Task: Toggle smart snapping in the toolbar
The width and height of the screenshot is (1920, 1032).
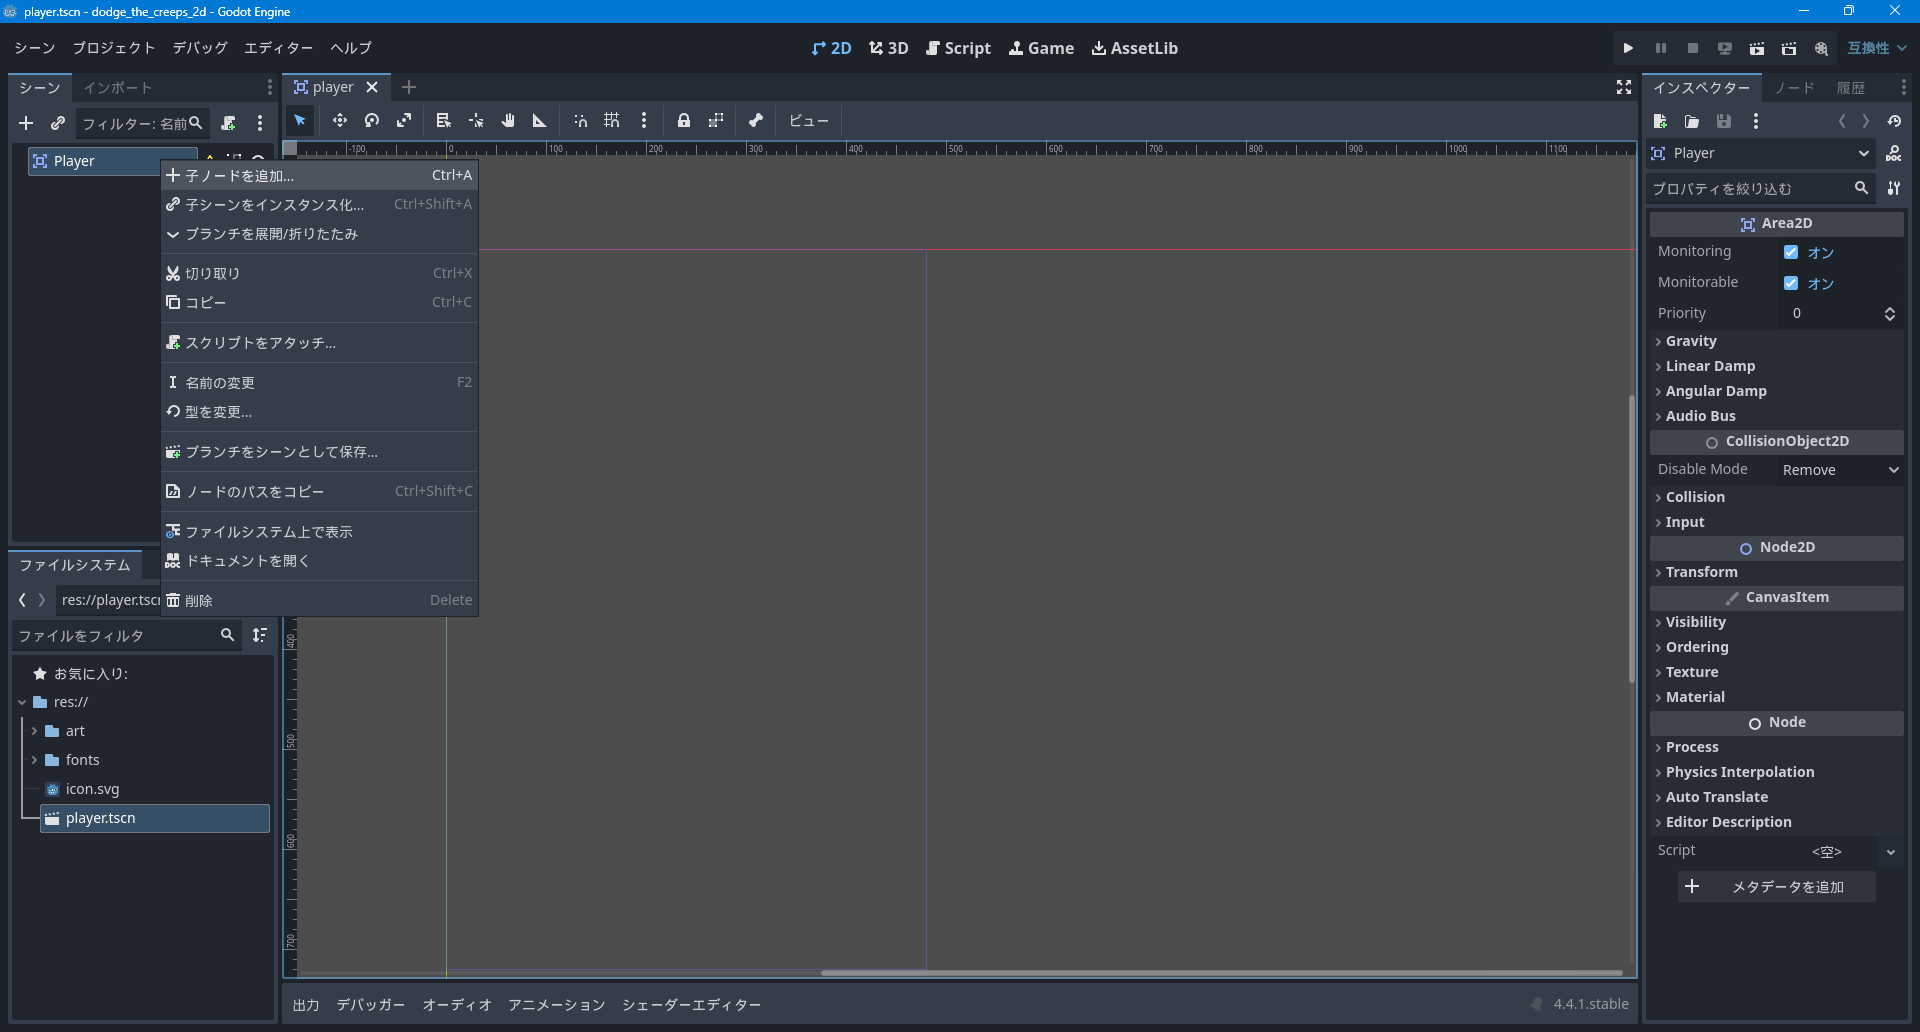Action: [580, 121]
